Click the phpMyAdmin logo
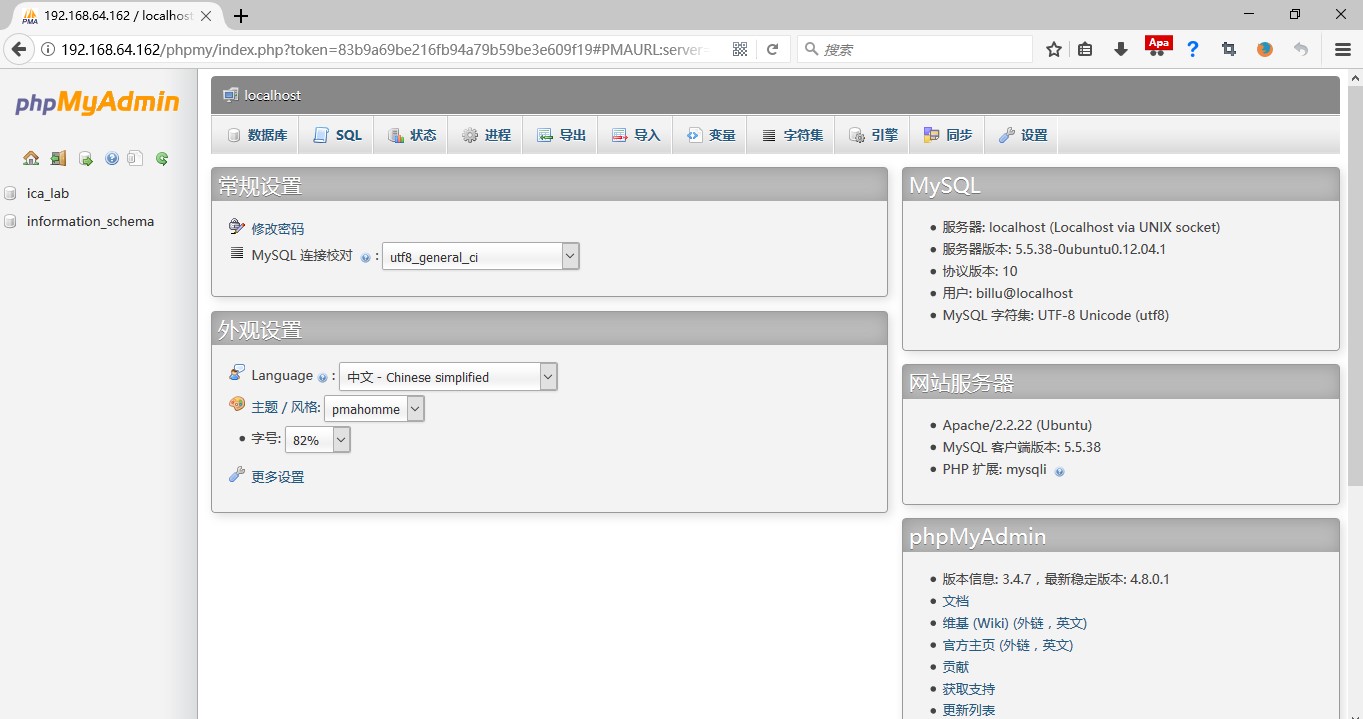The image size is (1363, 719). coord(97,102)
